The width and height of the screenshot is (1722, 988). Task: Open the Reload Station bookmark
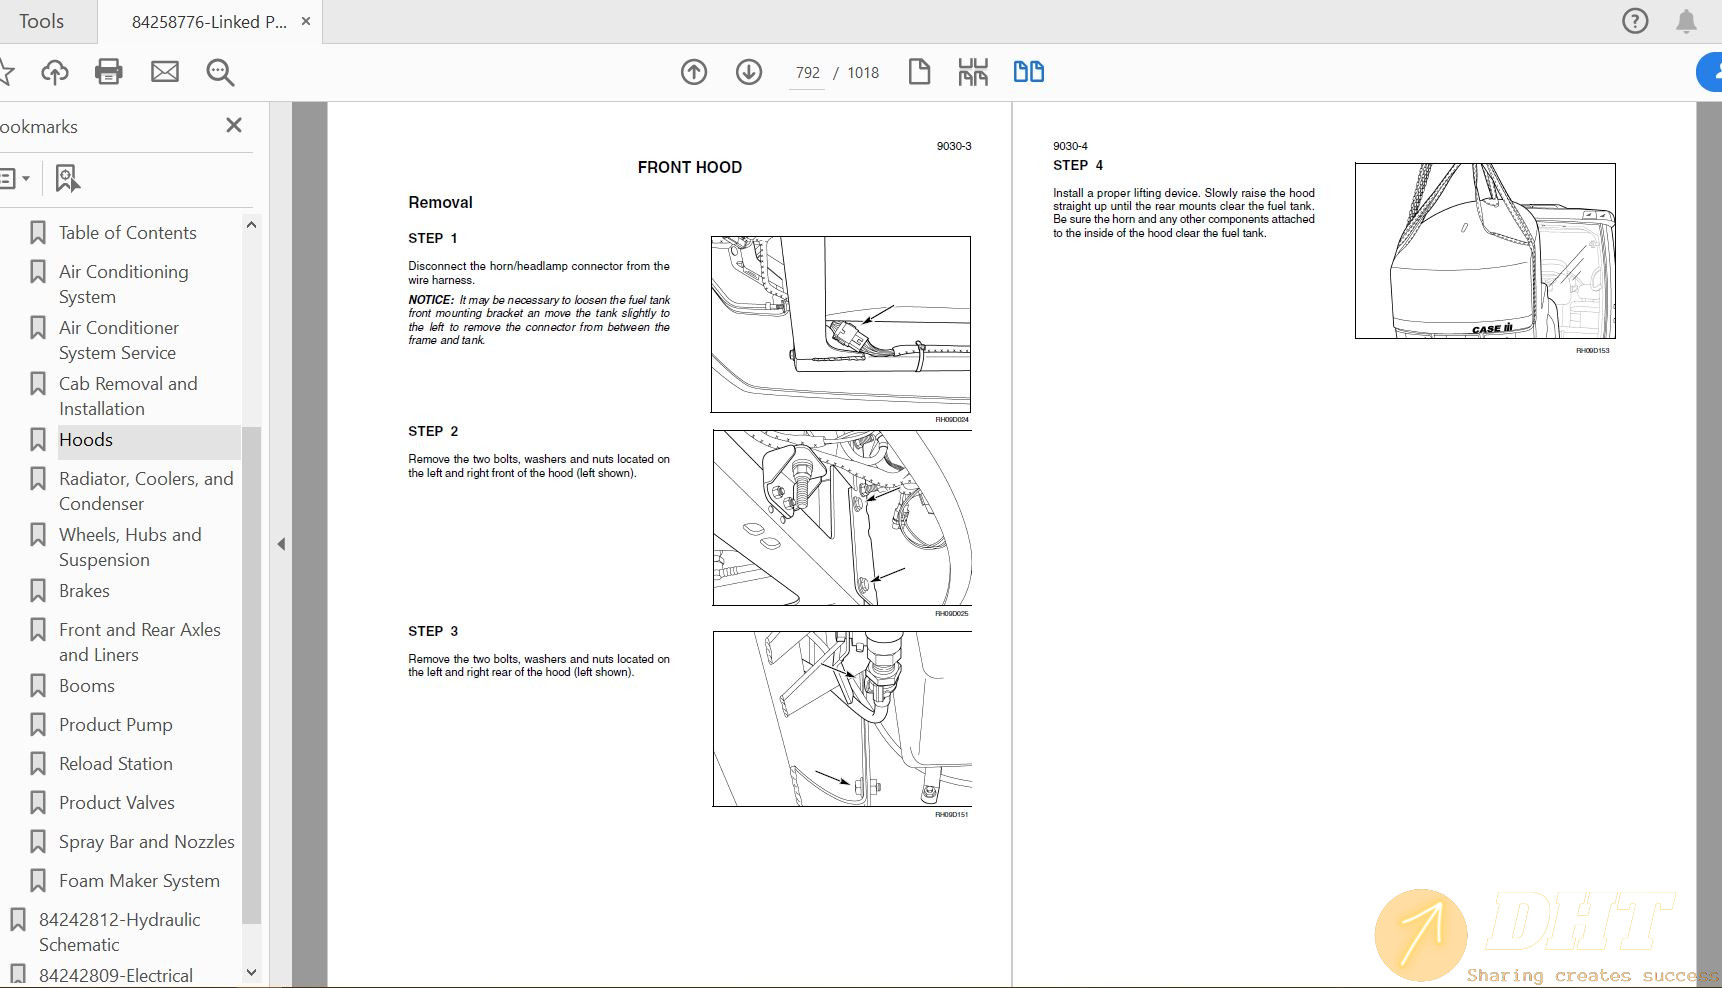(x=116, y=764)
